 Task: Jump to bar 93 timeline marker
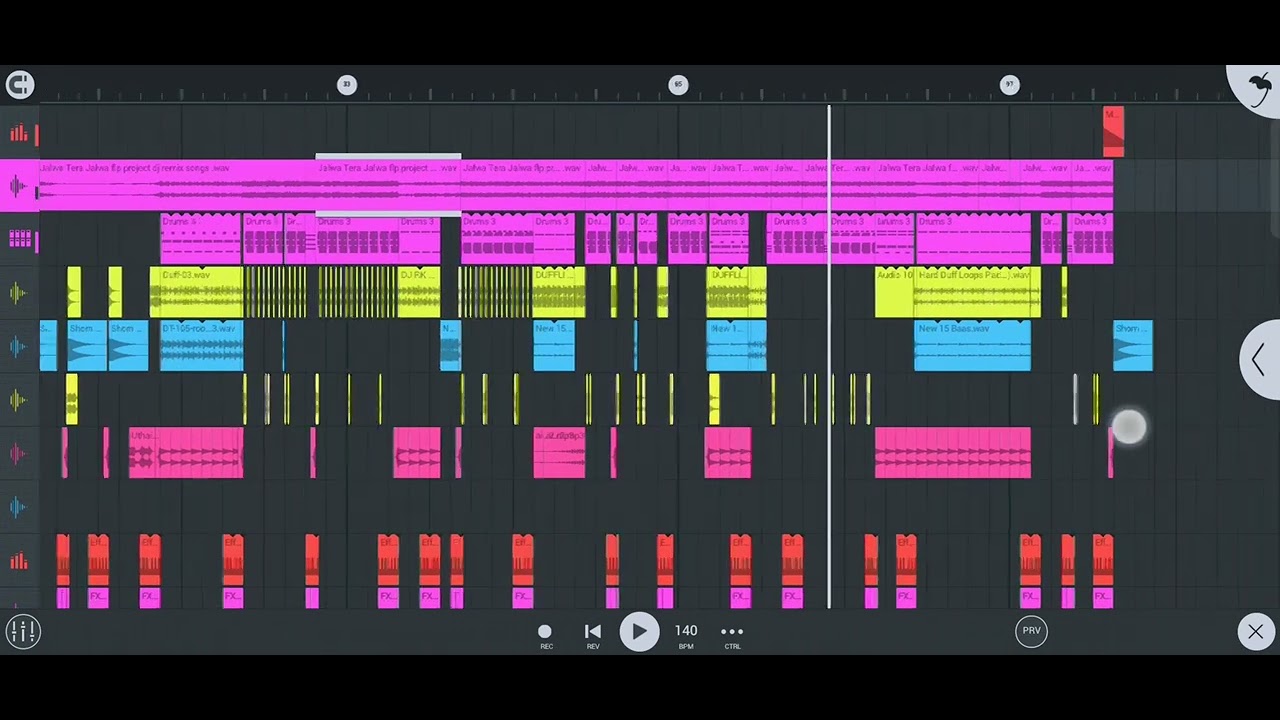346,85
